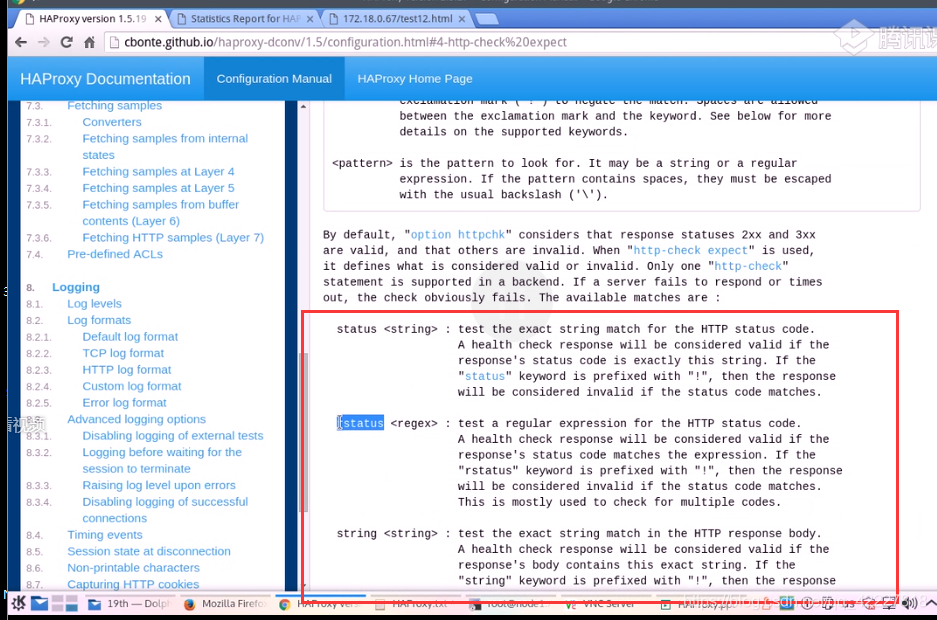Open the Error log format link
Viewport: 937px width, 620px height.
(124, 403)
